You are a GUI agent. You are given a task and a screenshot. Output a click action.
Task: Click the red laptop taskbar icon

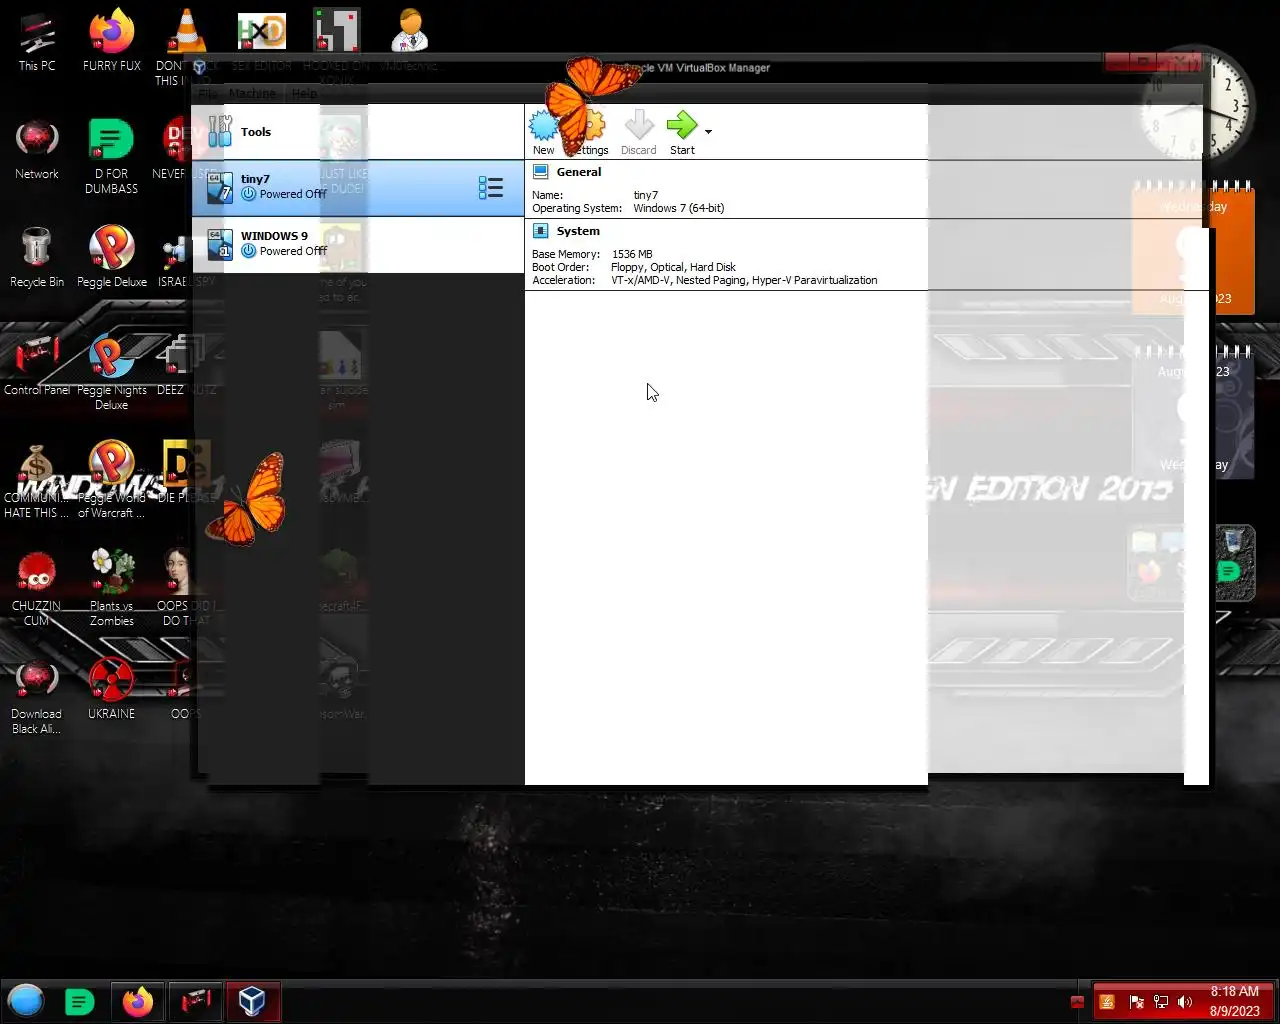click(x=196, y=1001)
